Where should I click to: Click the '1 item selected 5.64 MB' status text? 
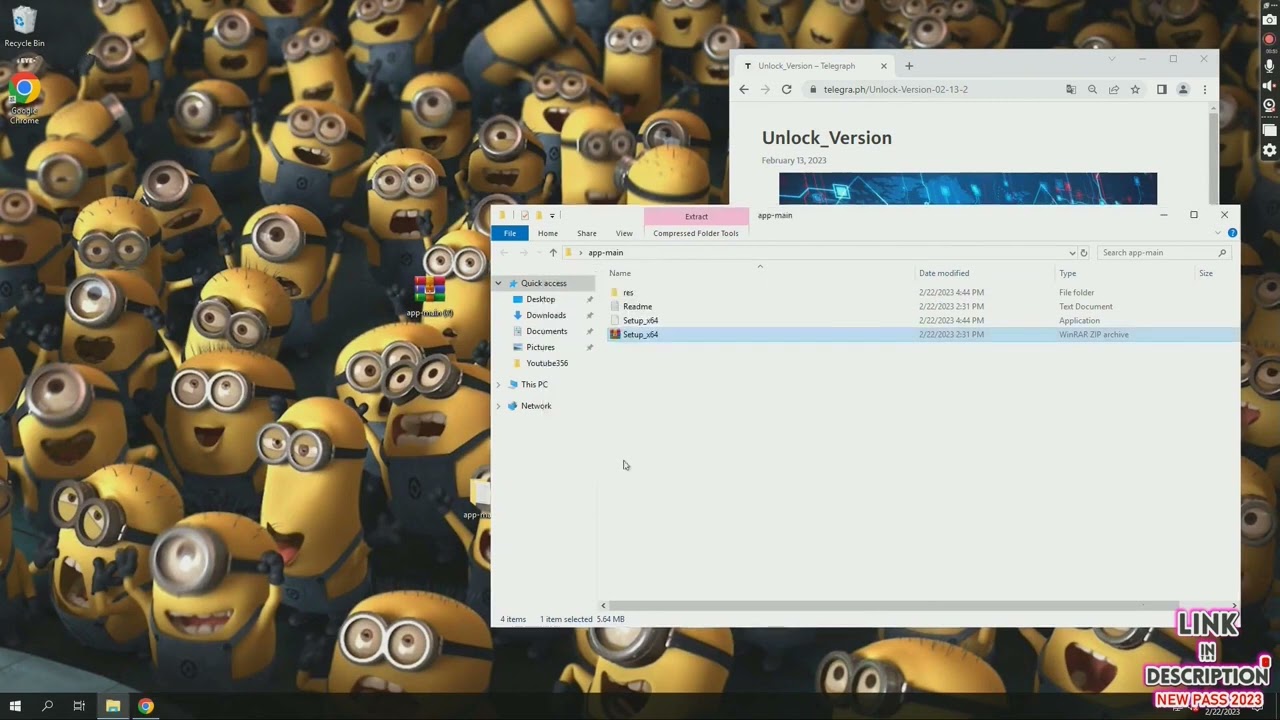tap(582, 619)
